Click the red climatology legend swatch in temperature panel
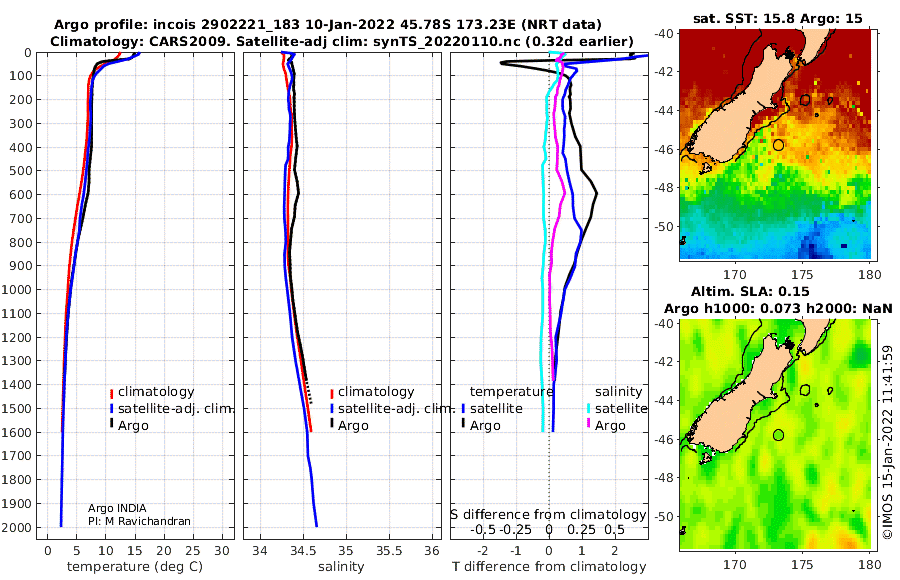 pyautogui.click(x=111, y=393)
